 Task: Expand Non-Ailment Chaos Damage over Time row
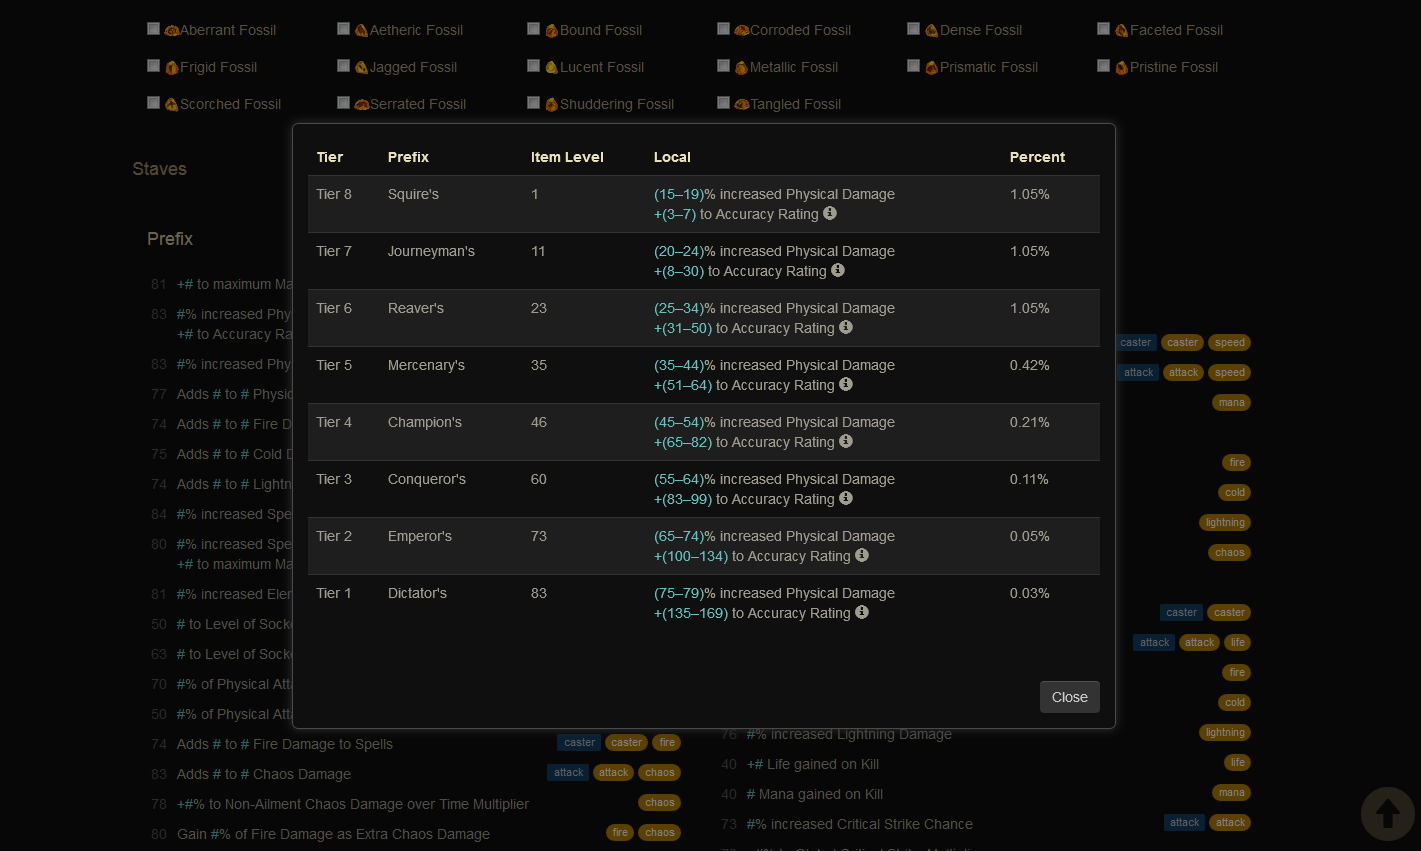tap(353, 804)
